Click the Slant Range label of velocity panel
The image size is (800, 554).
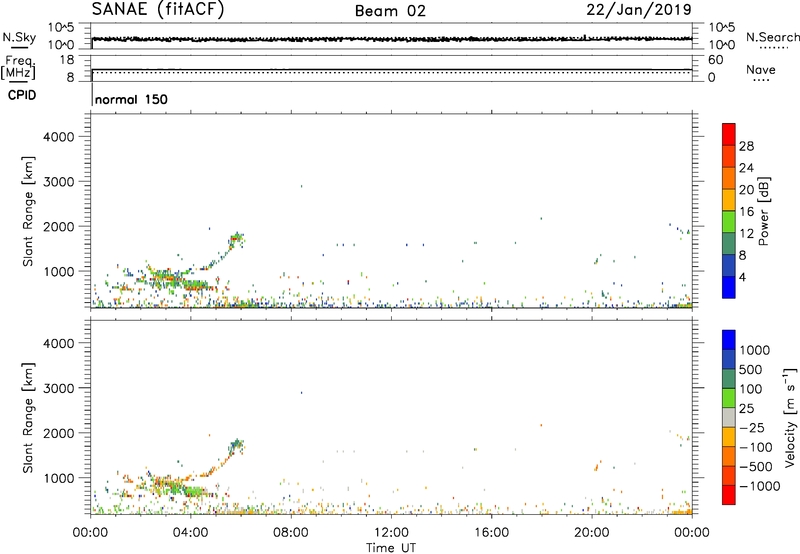click(28, 418)
